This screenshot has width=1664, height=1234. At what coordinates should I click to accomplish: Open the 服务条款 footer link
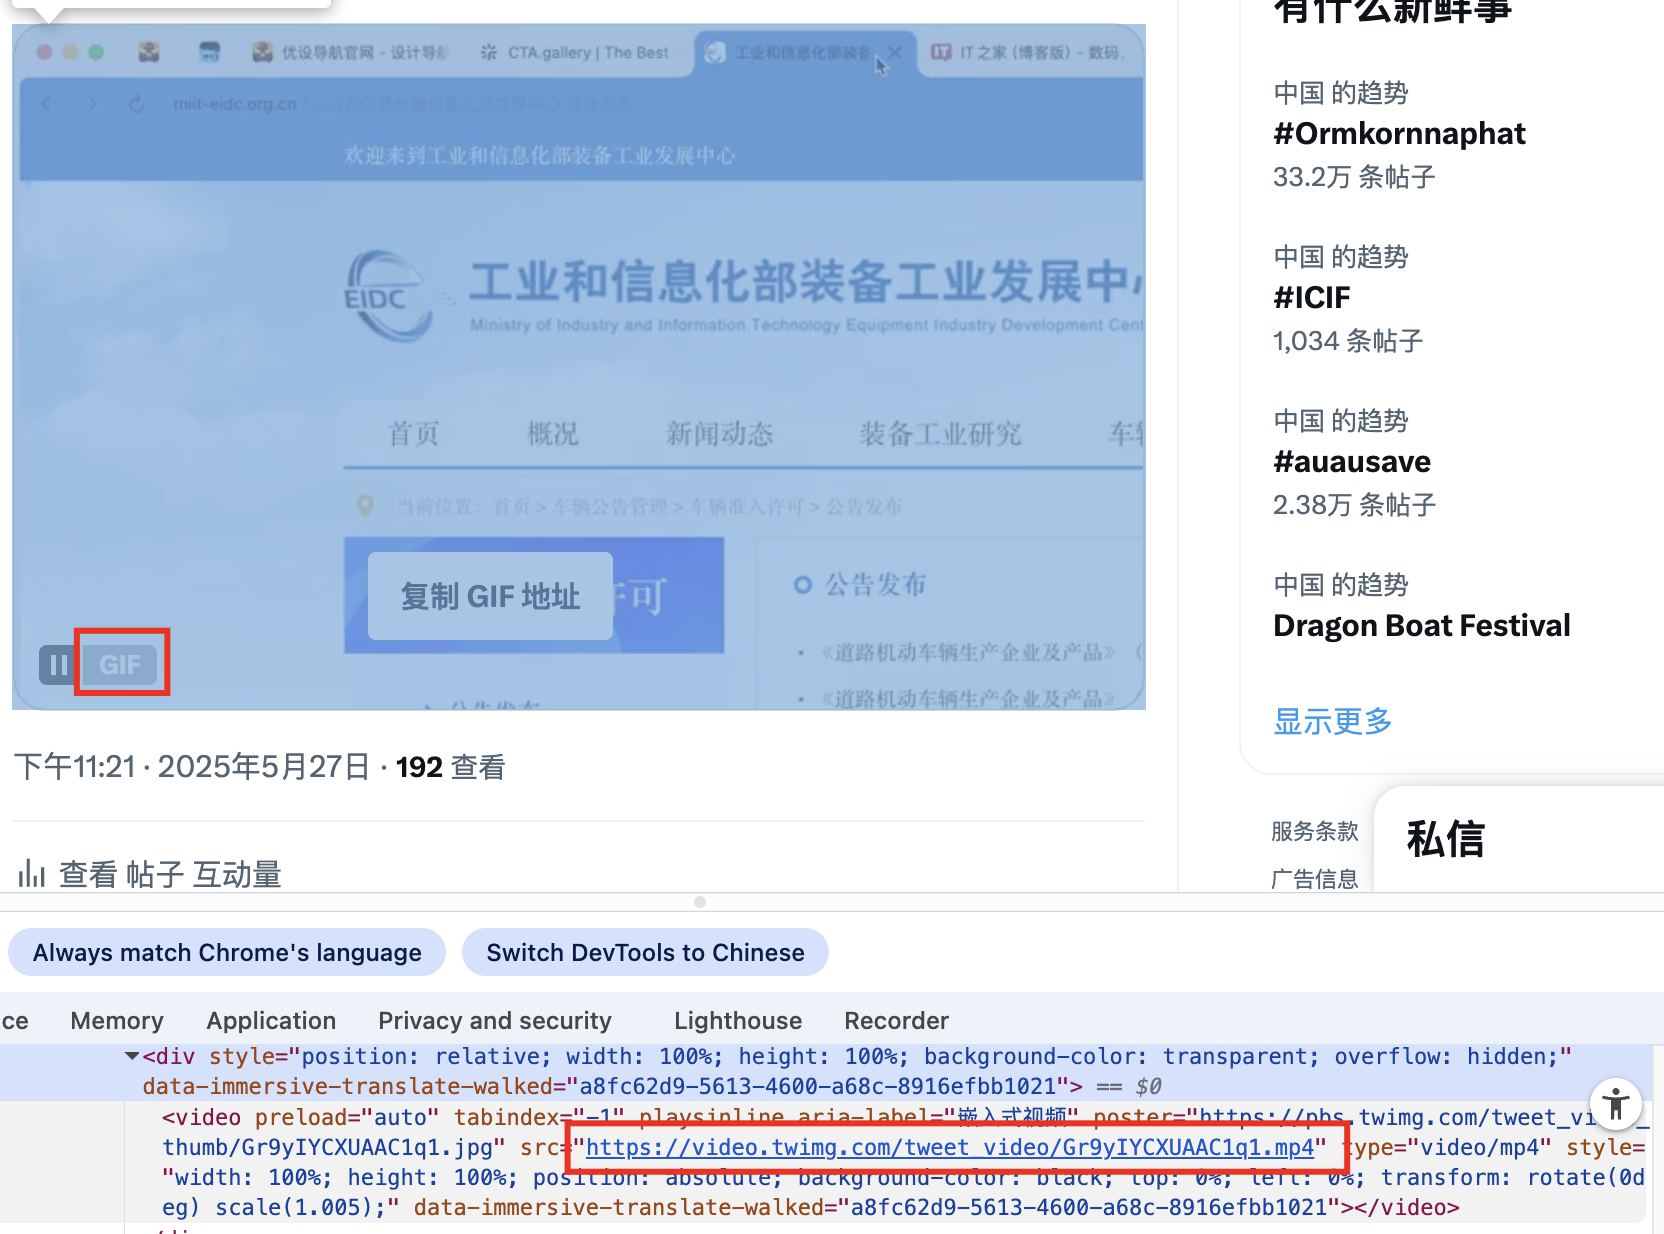click(1314, 831)
